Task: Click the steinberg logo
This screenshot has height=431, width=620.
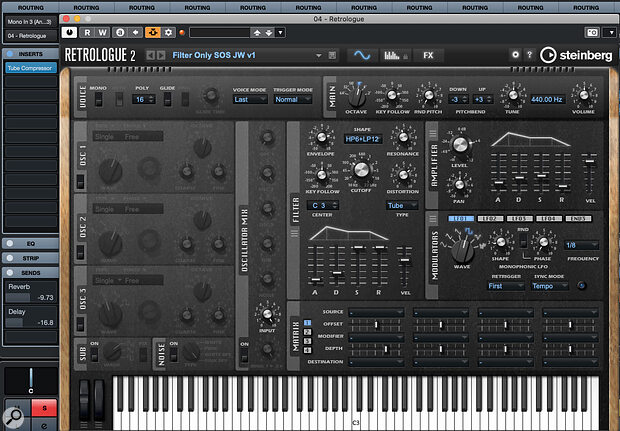Action: pyautogui.click(x=577, y=55)
